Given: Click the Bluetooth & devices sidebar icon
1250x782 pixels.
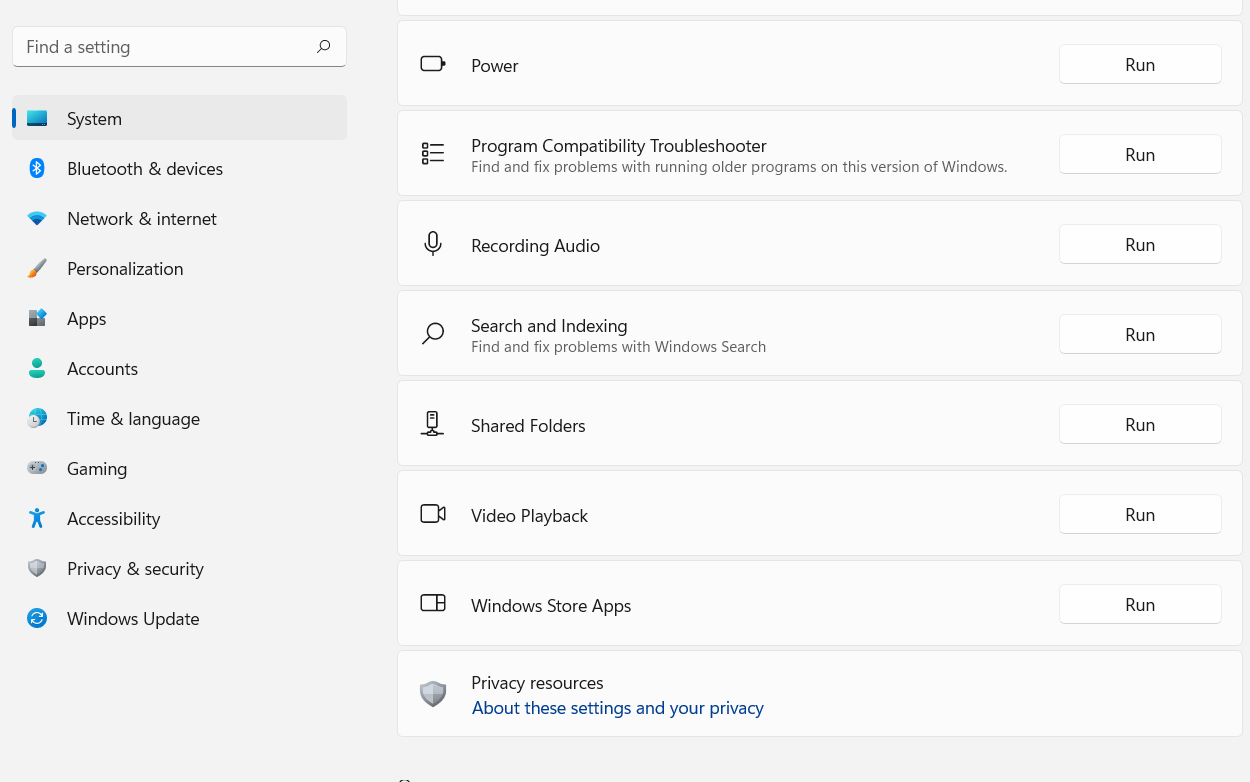Looking at the screenshot, I should coord(37,168).
